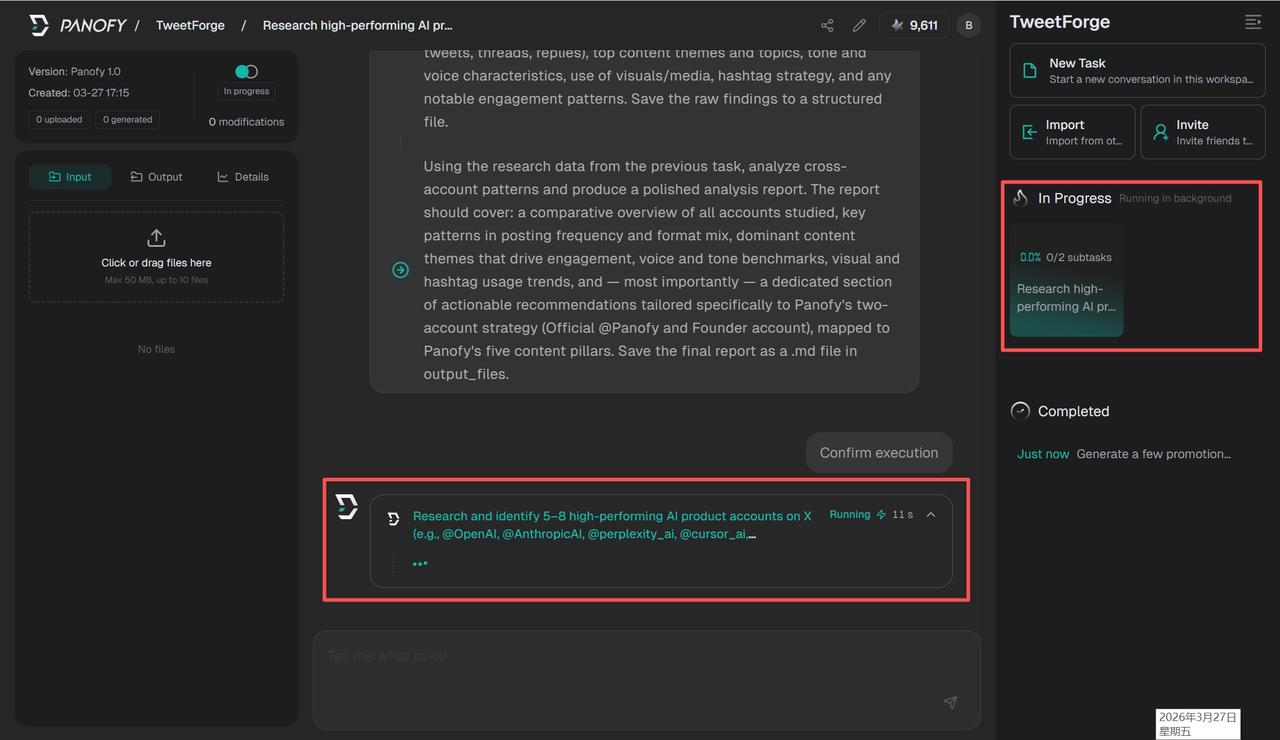1280x740 pixels.
Task: Invite friends with the Invite button
Action: [1202, 132]
